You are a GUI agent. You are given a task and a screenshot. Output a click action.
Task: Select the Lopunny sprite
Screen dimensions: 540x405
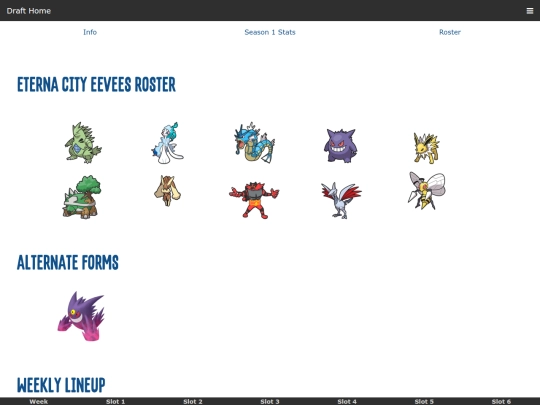point(167,190)
